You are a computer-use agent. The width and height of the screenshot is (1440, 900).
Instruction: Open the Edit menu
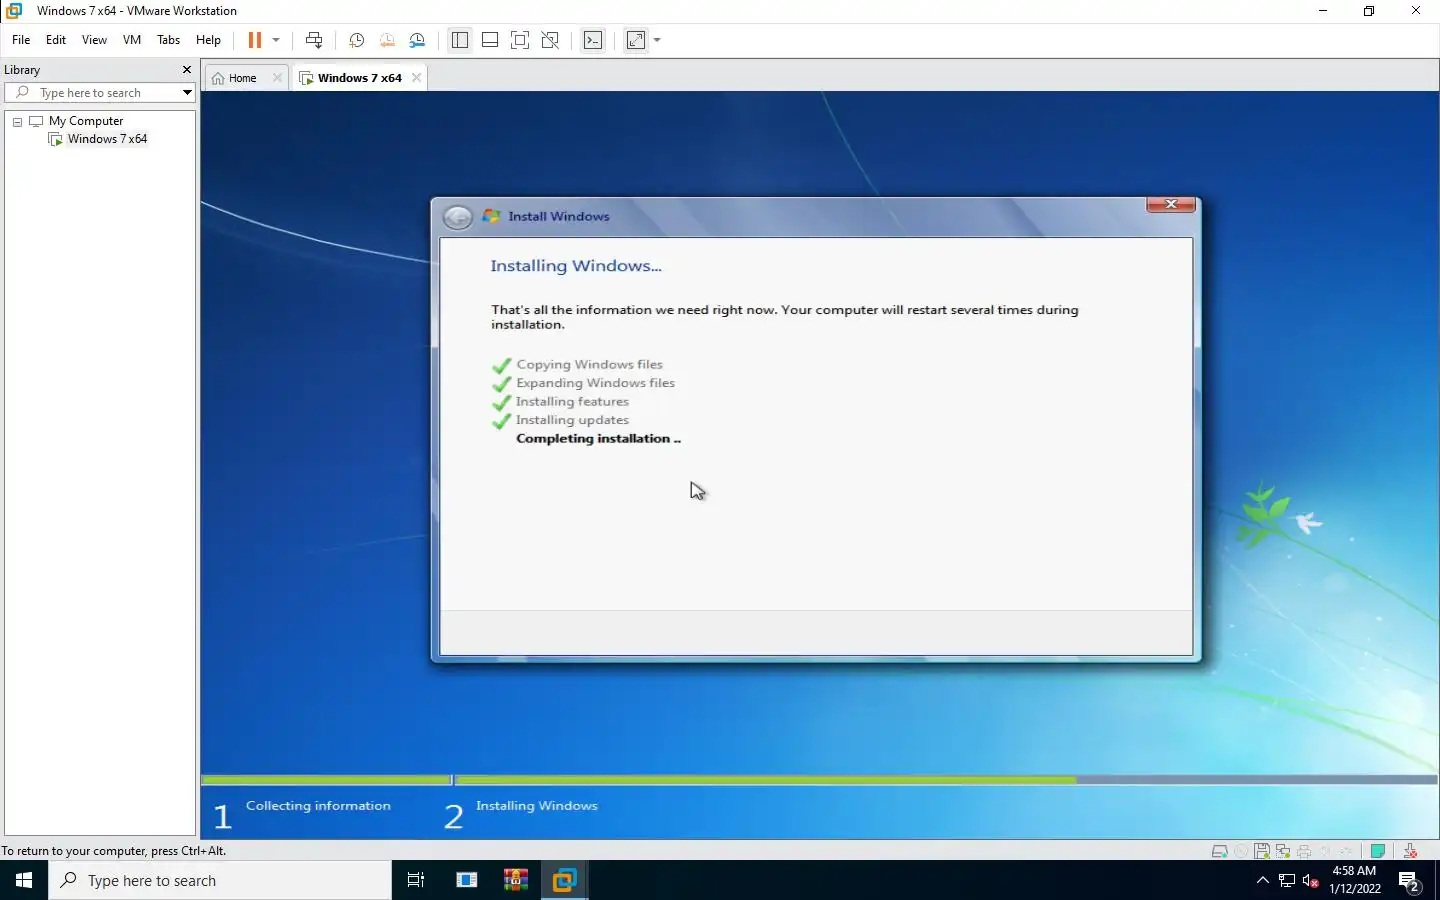pos(56,40)
